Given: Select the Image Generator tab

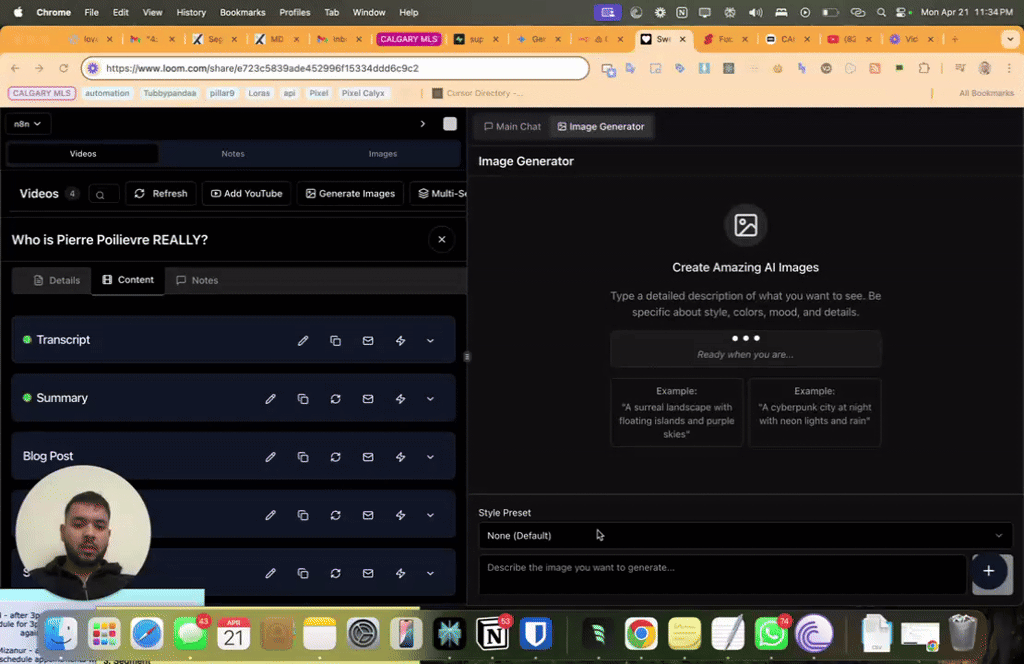Looking at the screenshot, I should 601,127.
